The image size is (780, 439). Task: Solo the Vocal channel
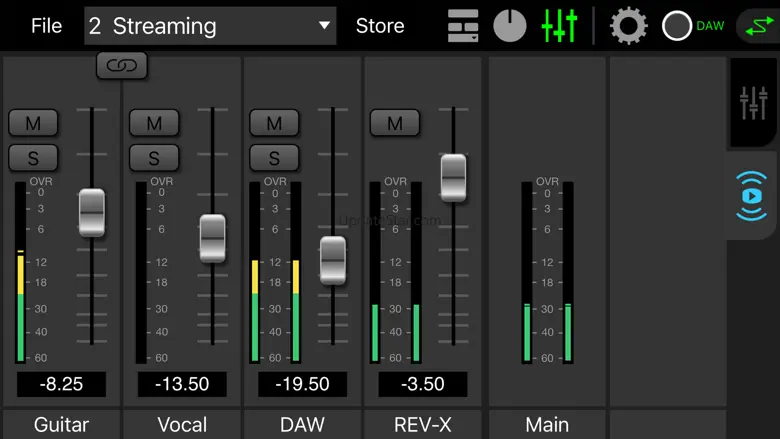[x=154, y=158]
